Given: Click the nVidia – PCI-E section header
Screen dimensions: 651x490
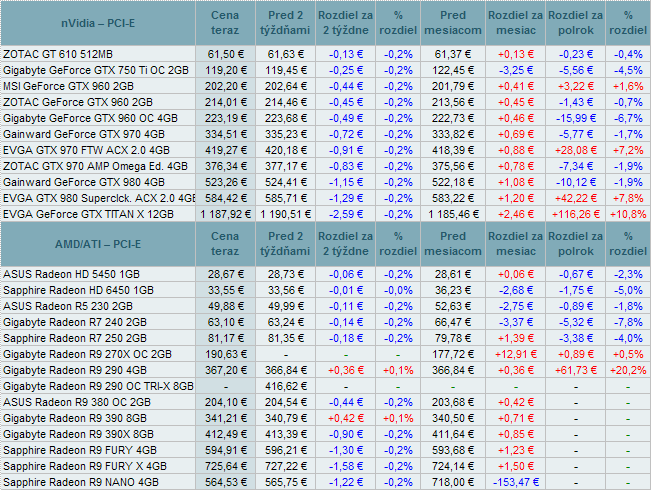Looking at the screenshot, I should click(x=98, y=23).
